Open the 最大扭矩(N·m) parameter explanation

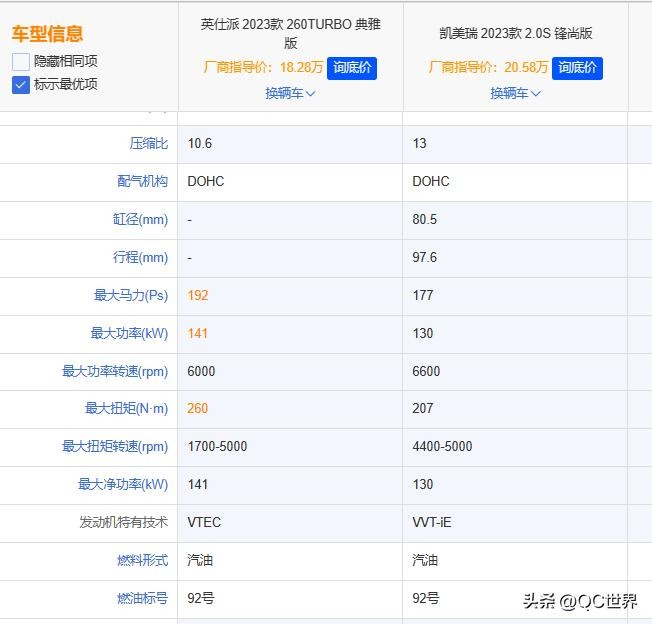126,409
